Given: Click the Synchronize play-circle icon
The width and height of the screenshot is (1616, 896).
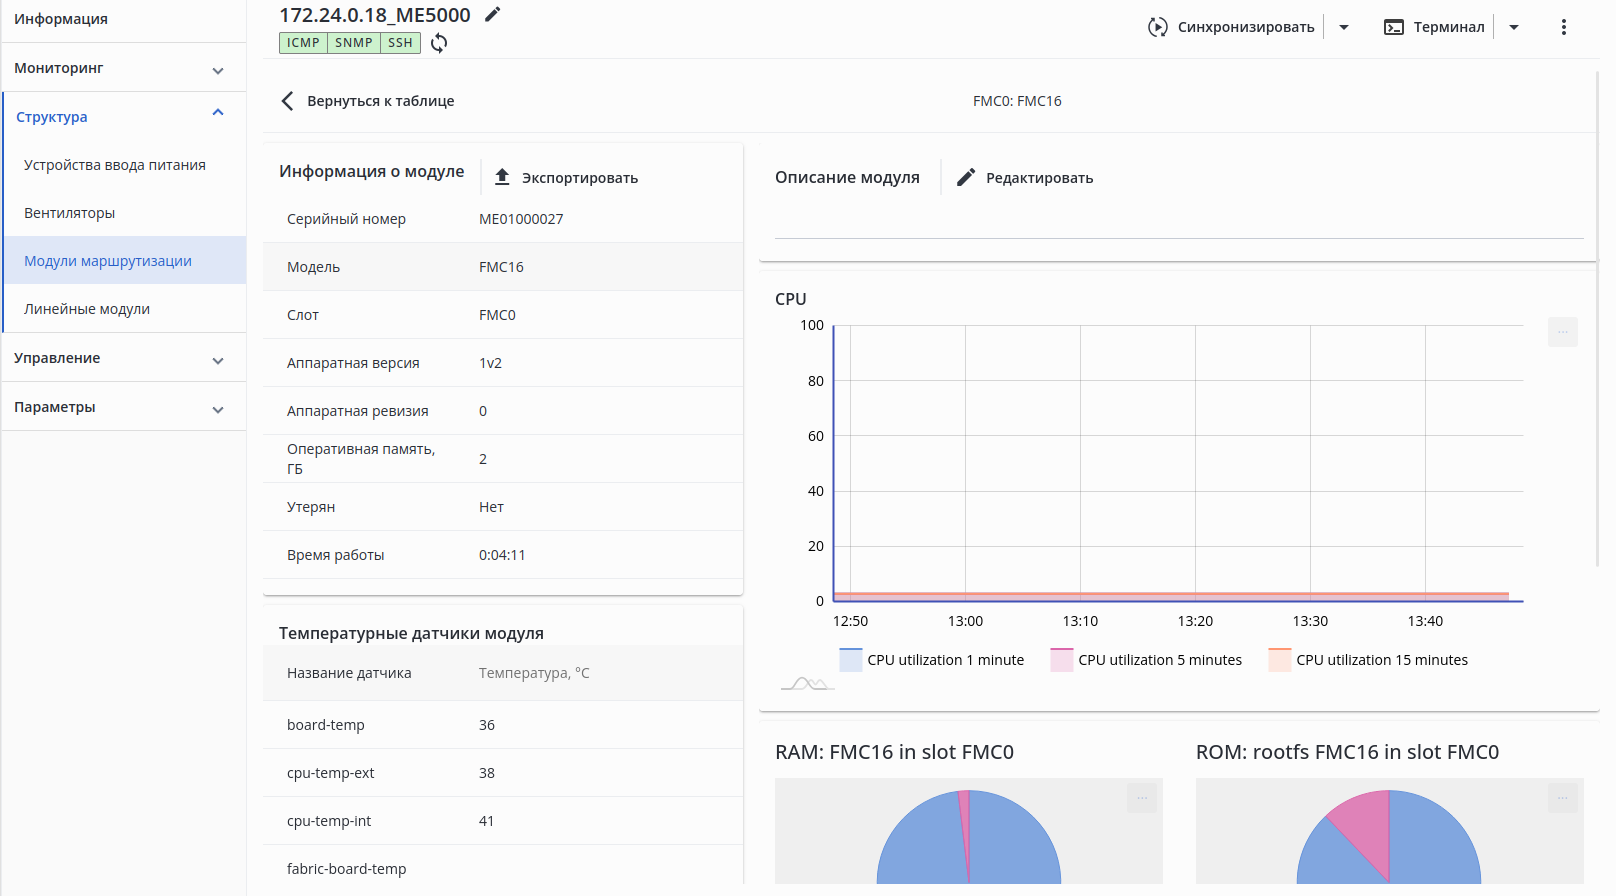Looking at the screenshot, I should coord(1157,27).
